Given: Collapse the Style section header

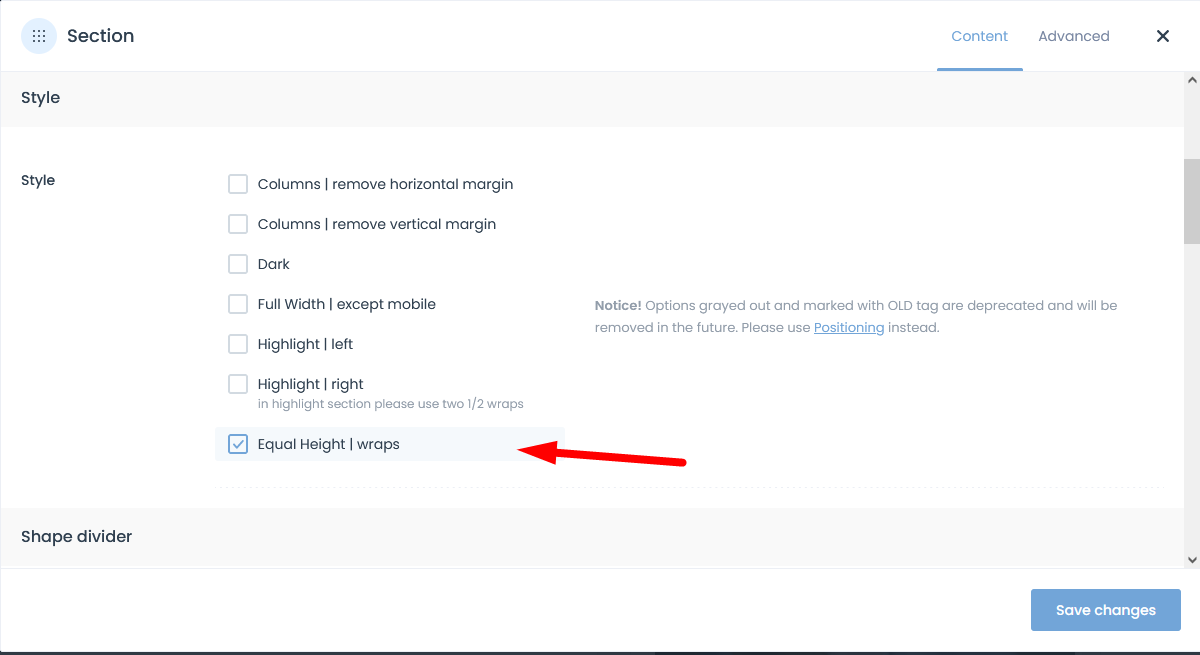Looking at the screenshot, I should (592, 98).
